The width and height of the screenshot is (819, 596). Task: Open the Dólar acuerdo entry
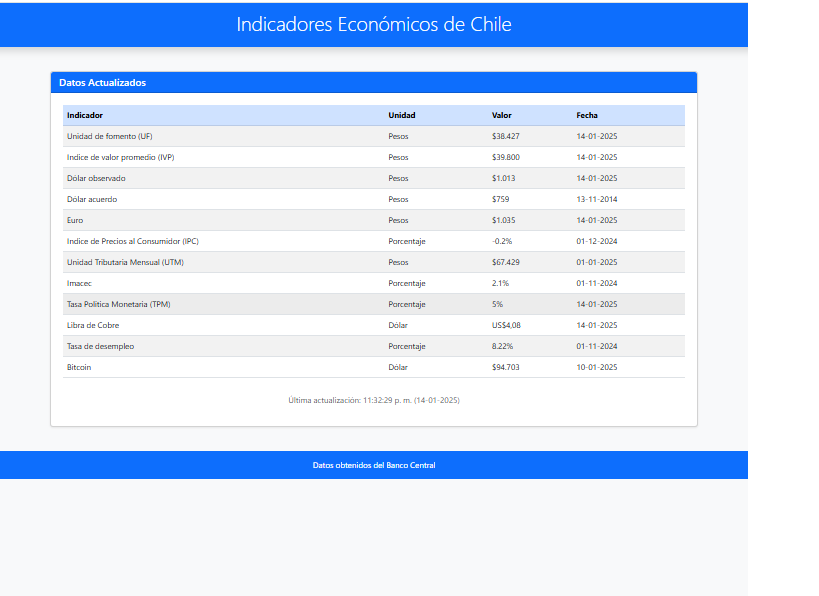tap(90, 199)
